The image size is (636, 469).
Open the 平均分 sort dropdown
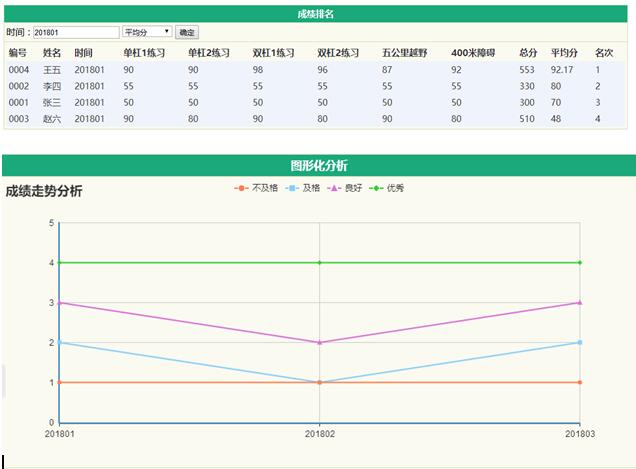pos(147,32)
